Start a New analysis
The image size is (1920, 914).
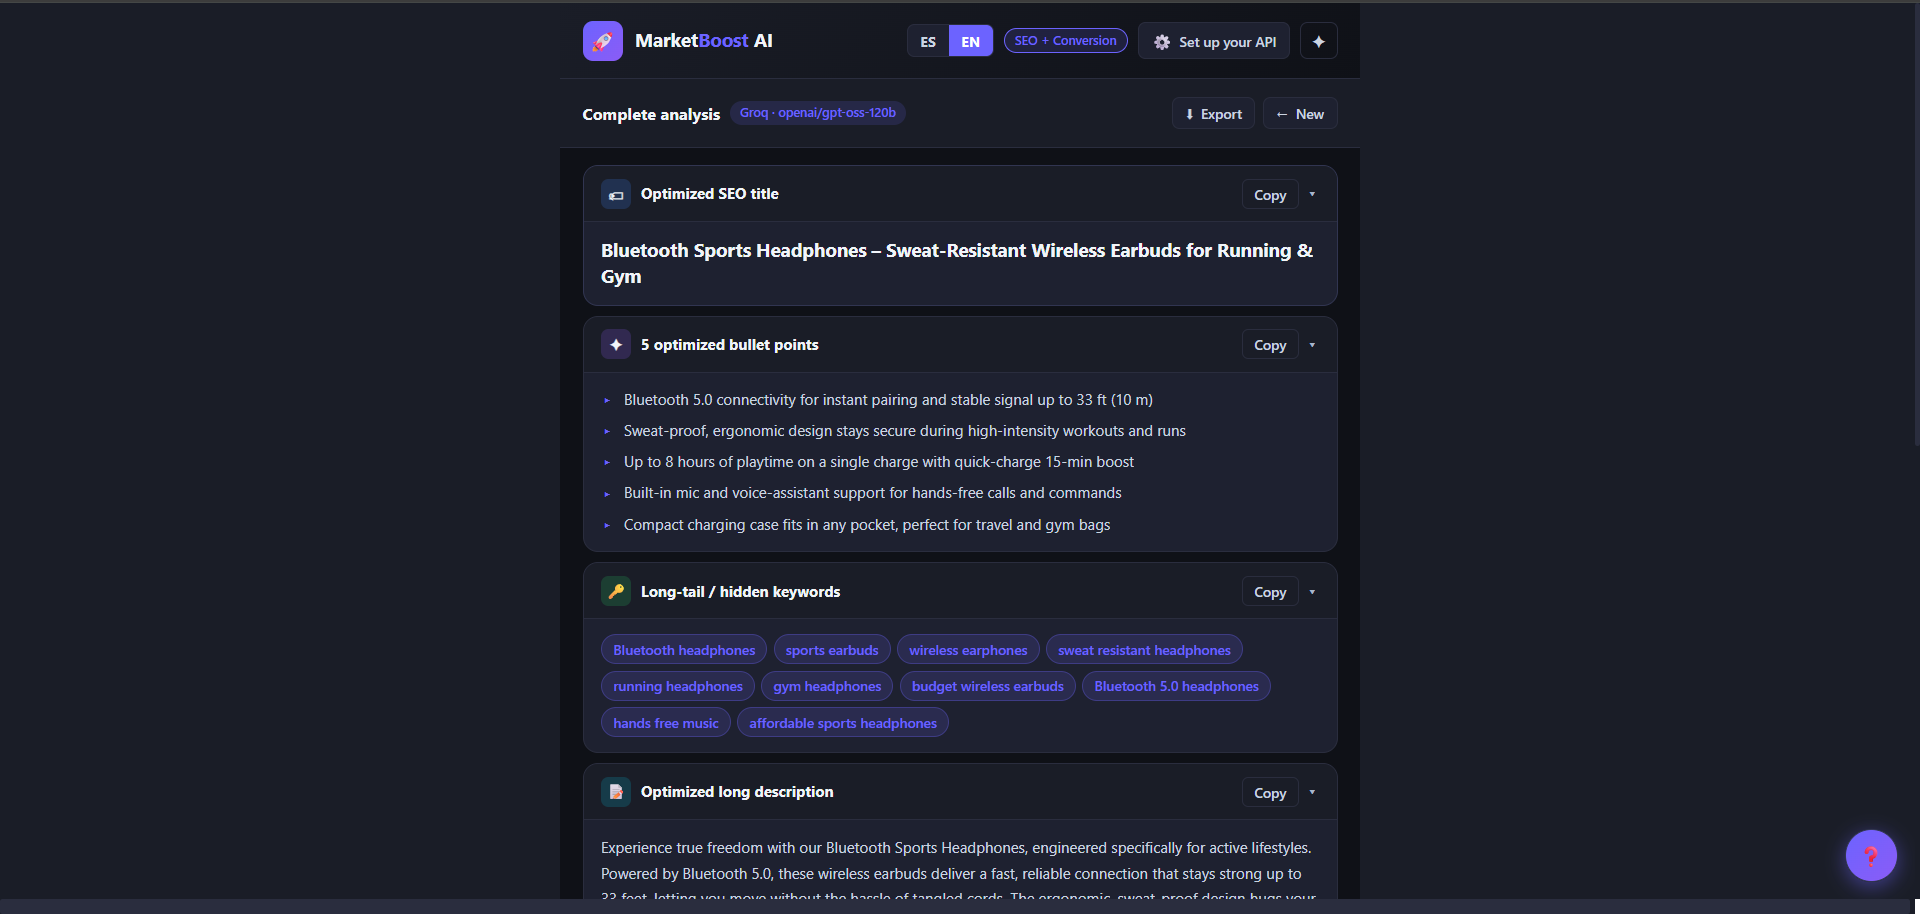(x=1300, y=114)
